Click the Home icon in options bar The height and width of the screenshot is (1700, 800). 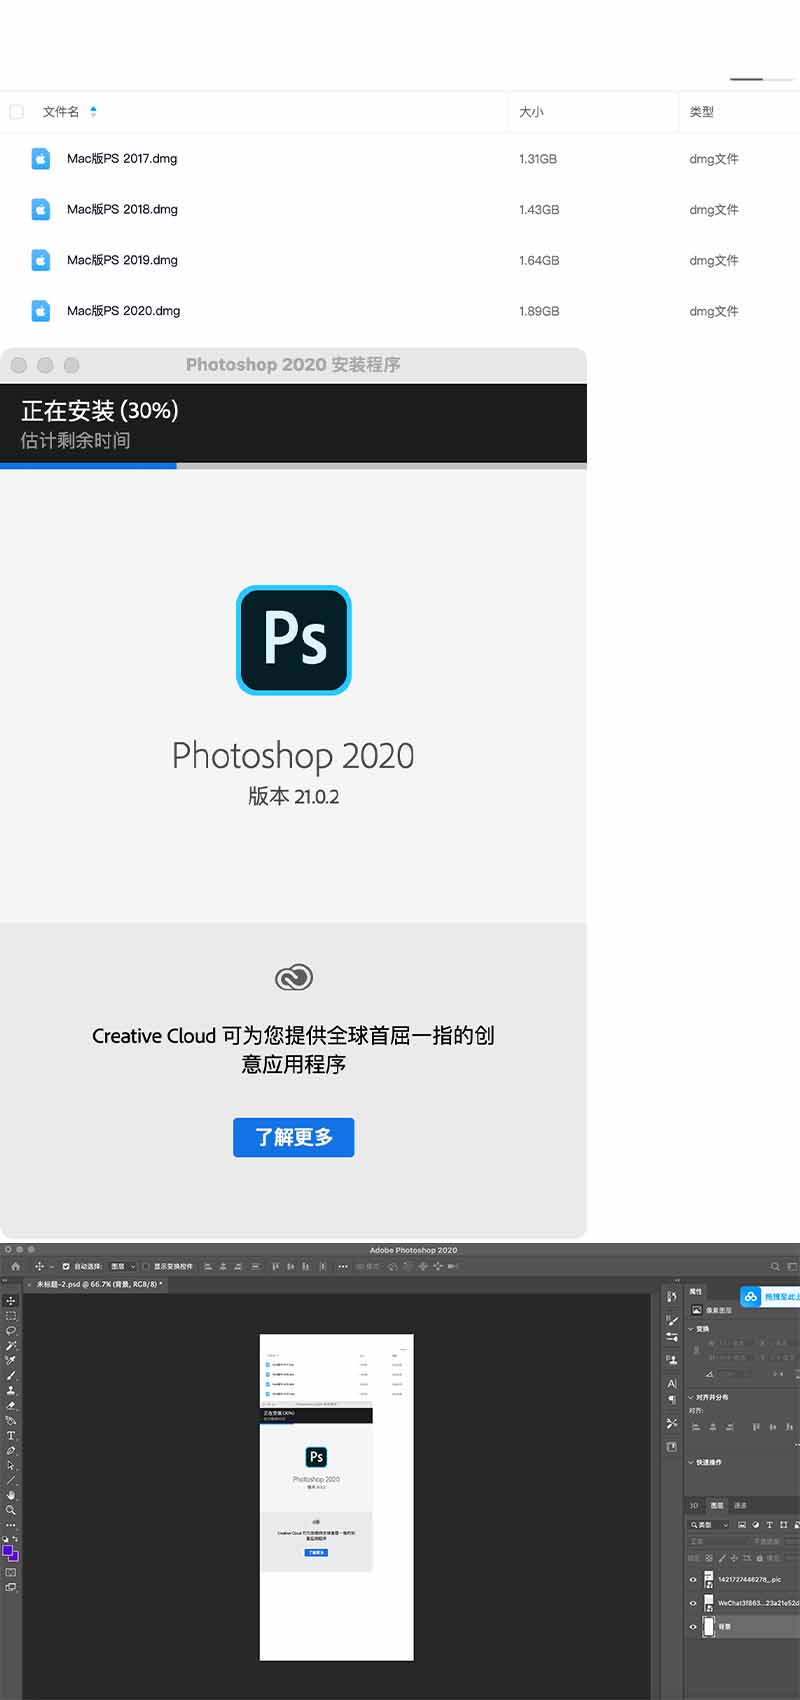point(15,1266)
